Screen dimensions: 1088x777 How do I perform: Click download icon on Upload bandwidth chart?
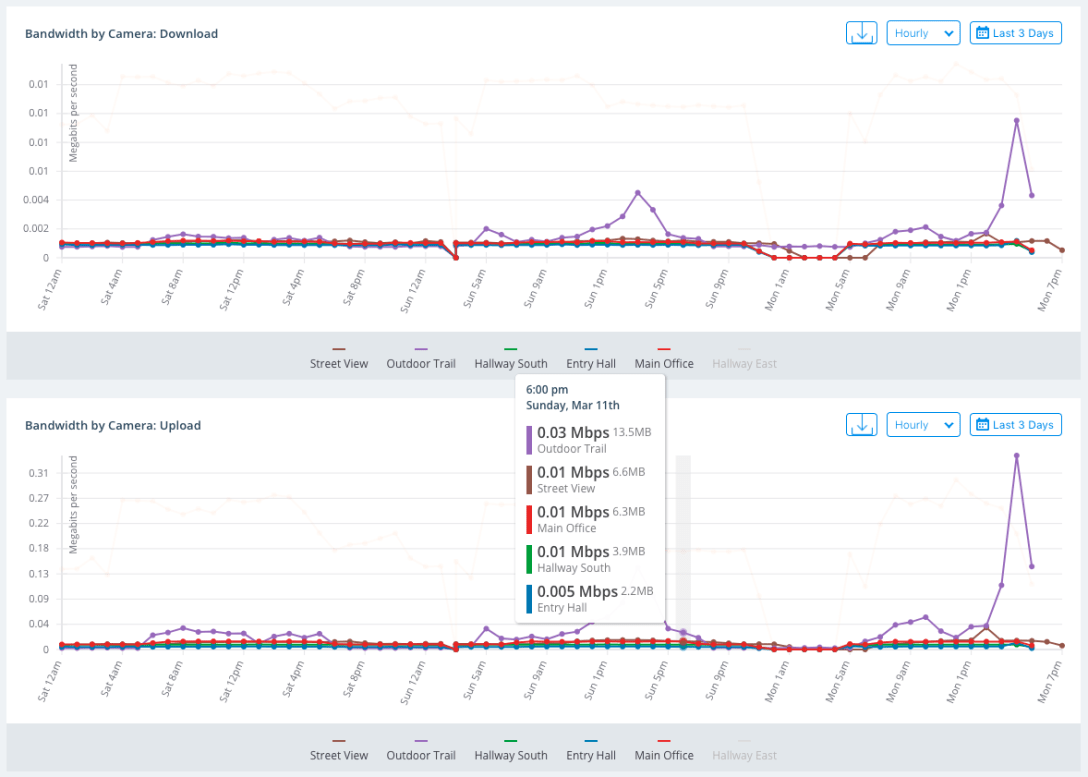click(x=861, y=425)
